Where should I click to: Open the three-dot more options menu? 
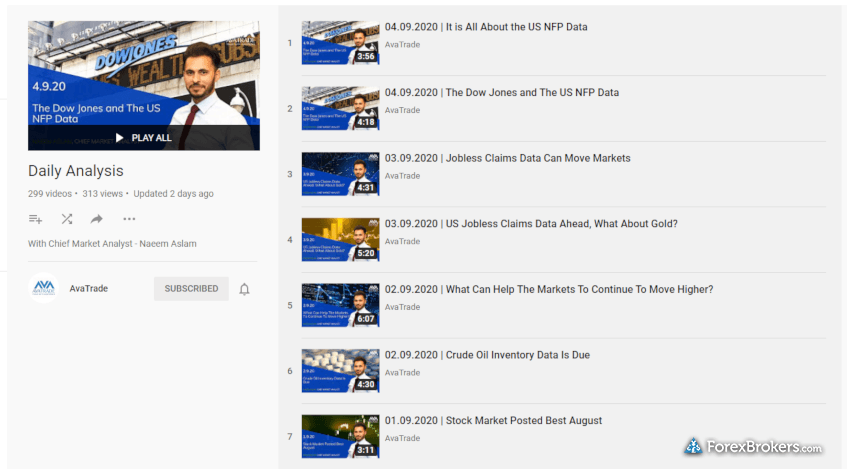tap(129, 219)
